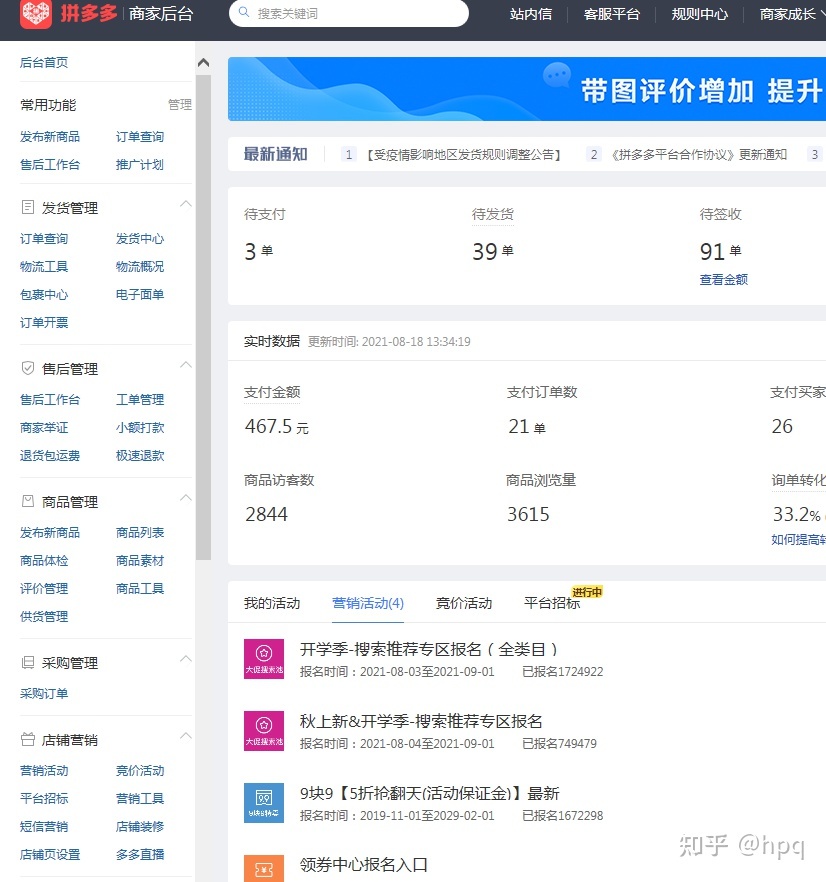Collapse the 发货管理 section
The width and height of the screenshot is (826, 882).
(186, 204)
